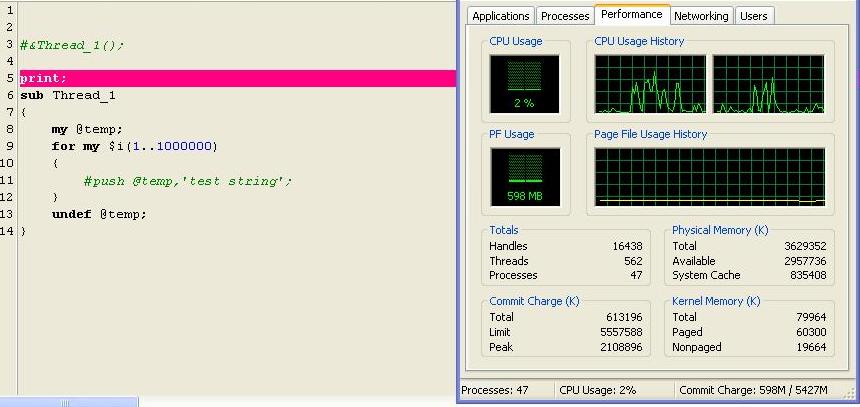Click the Kernel Memory Paged value 60300

coord(811,332)
